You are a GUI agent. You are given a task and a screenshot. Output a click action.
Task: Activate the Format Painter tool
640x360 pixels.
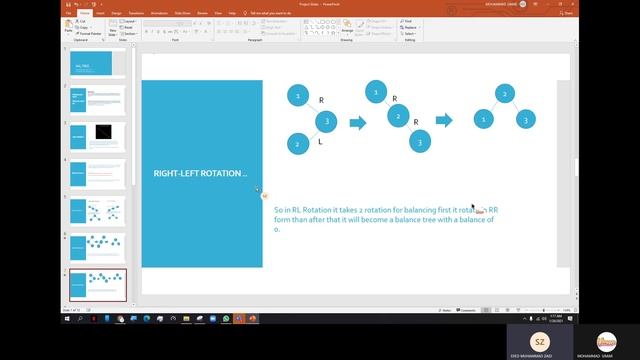(88, 33)
